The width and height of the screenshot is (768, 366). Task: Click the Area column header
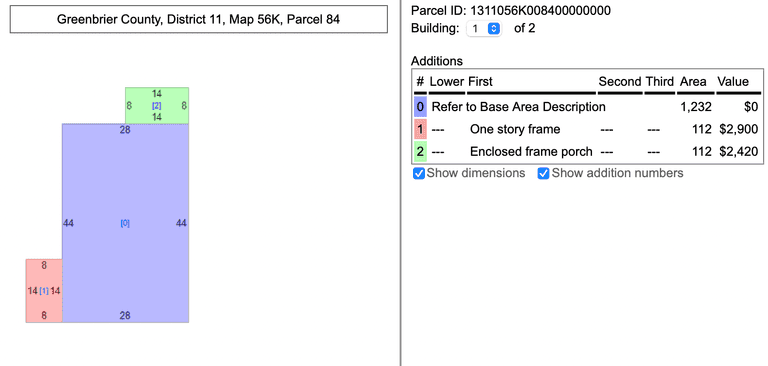click(693, 81)
